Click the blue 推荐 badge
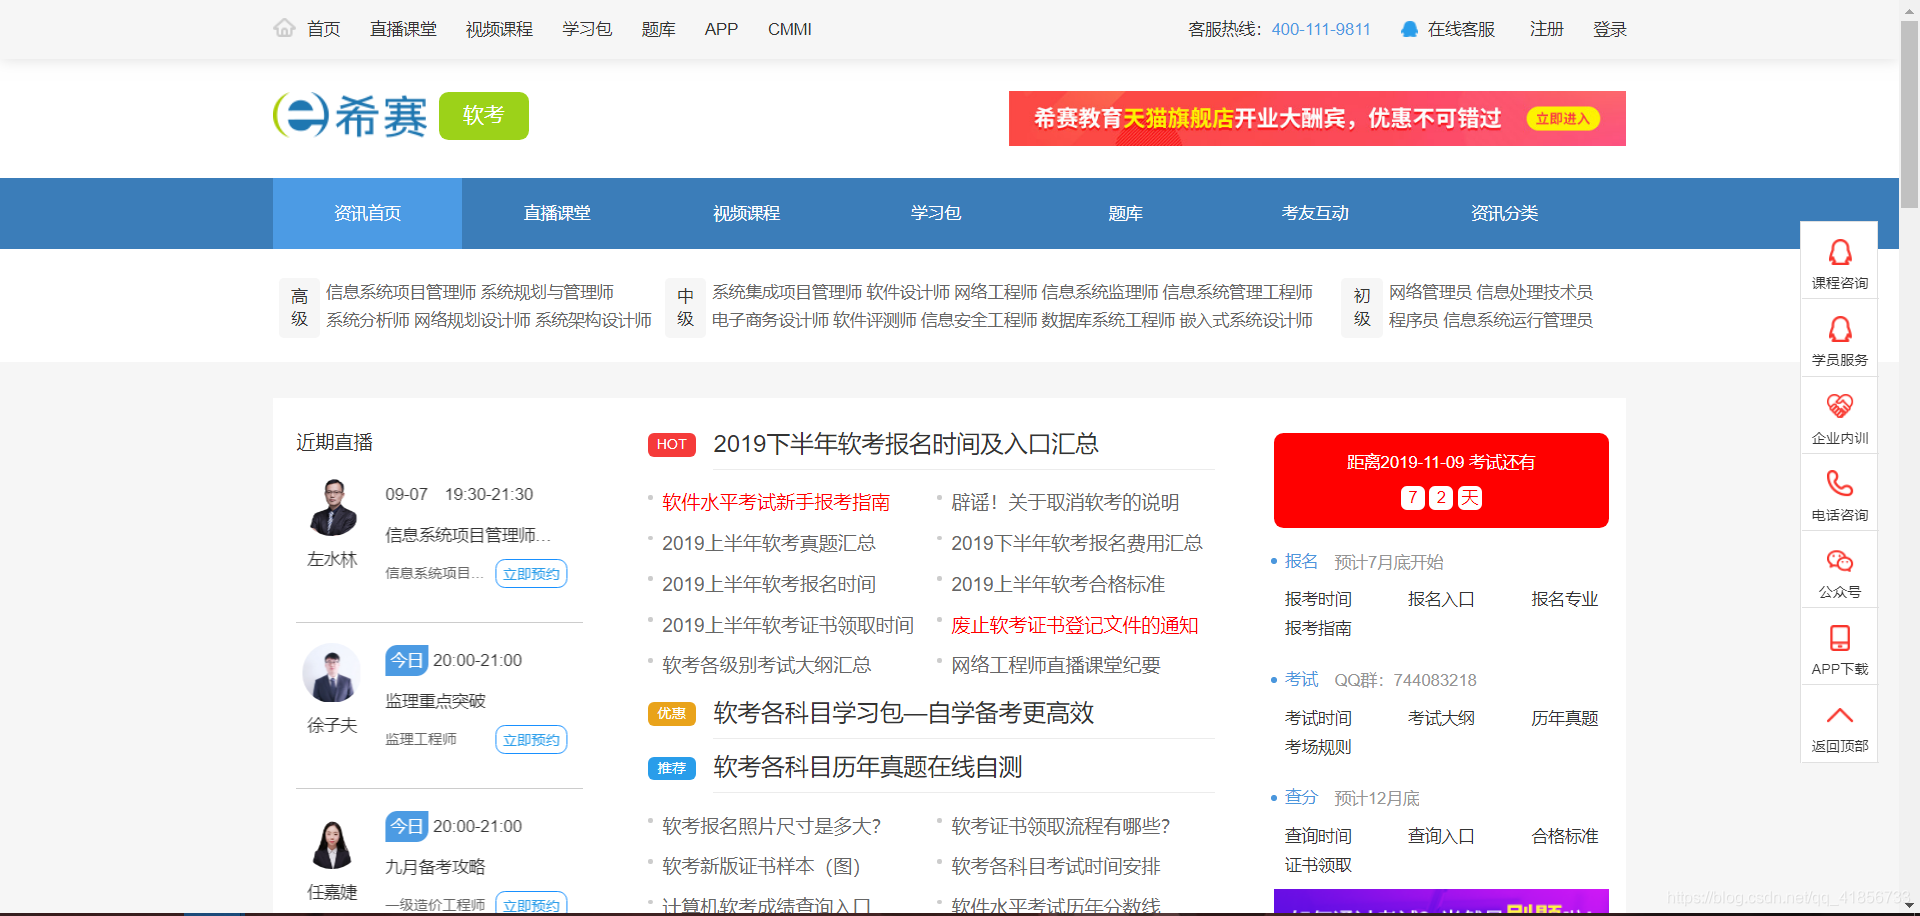1920x916 pixels. [672, 768]
